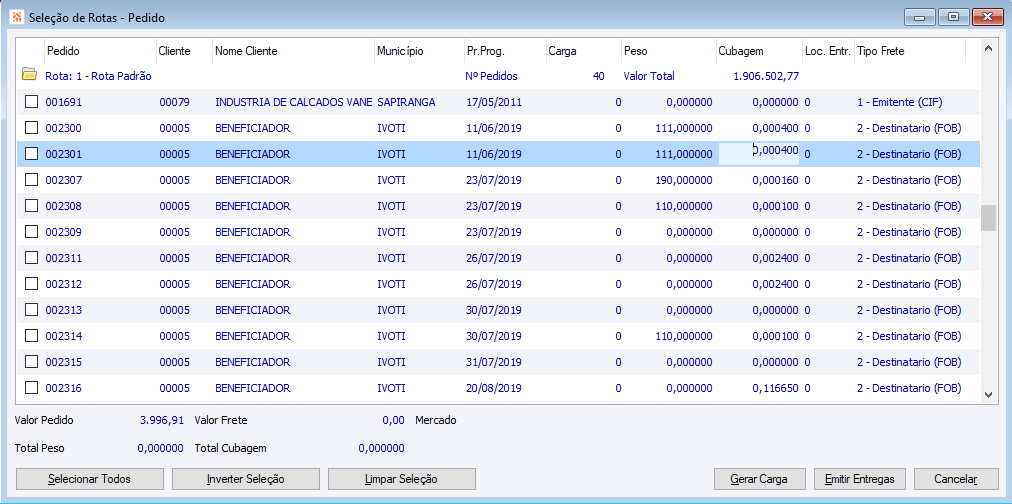The image size is (1012, 504).
Task: Tick the checkbox for pedido 002301
Action: tap(31, 154)
